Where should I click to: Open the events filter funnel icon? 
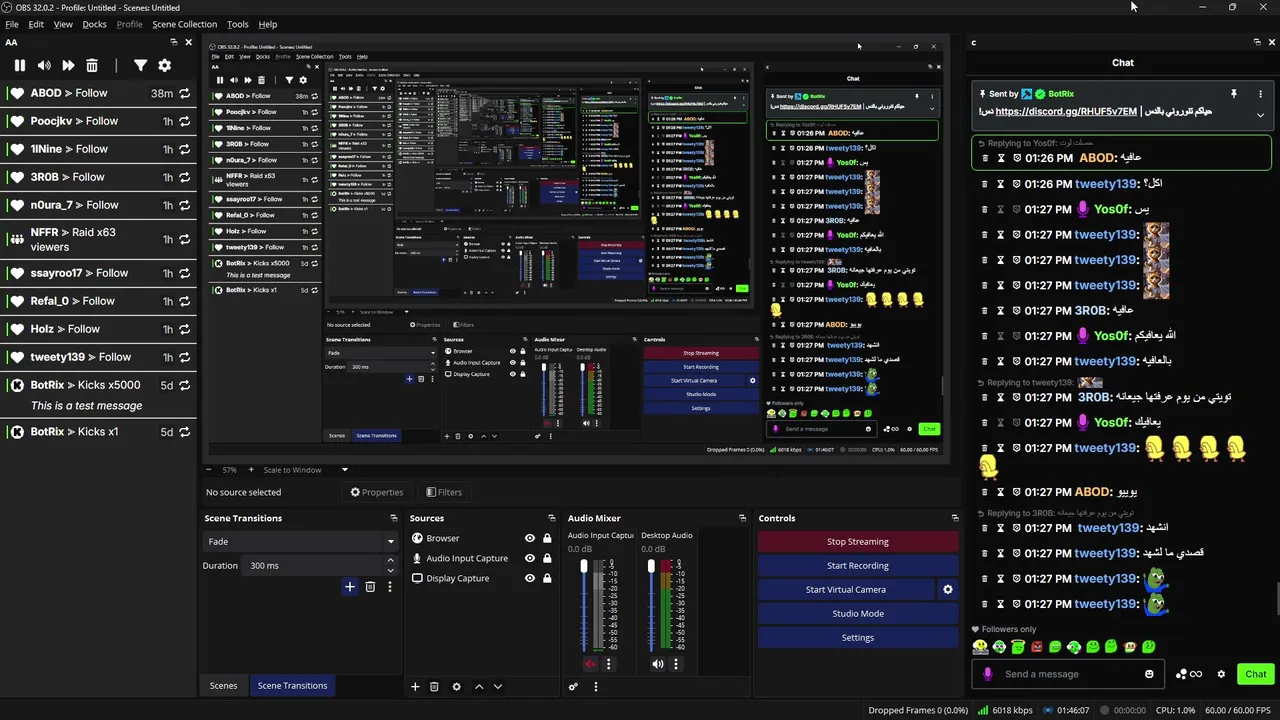141,65
